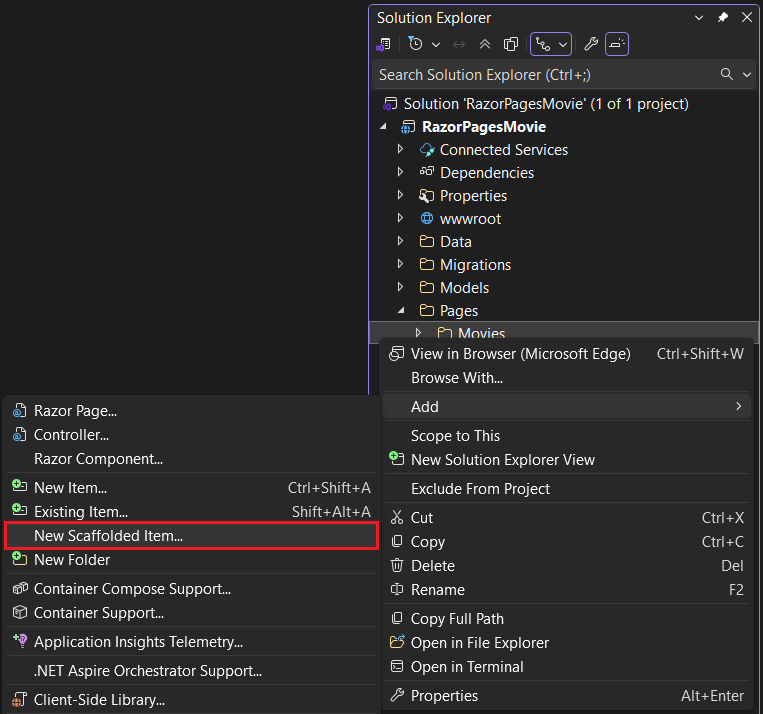Choose Copy Full Path
Viewport: 763px width, 714px height.
point(566,619)
